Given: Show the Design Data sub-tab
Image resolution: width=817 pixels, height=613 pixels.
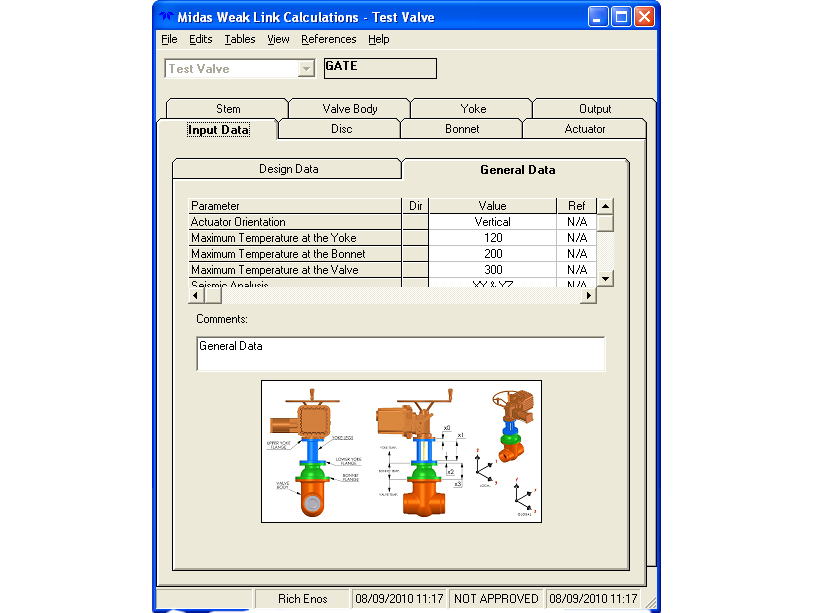Looking at the screenshot, I should tap(289, 169).
